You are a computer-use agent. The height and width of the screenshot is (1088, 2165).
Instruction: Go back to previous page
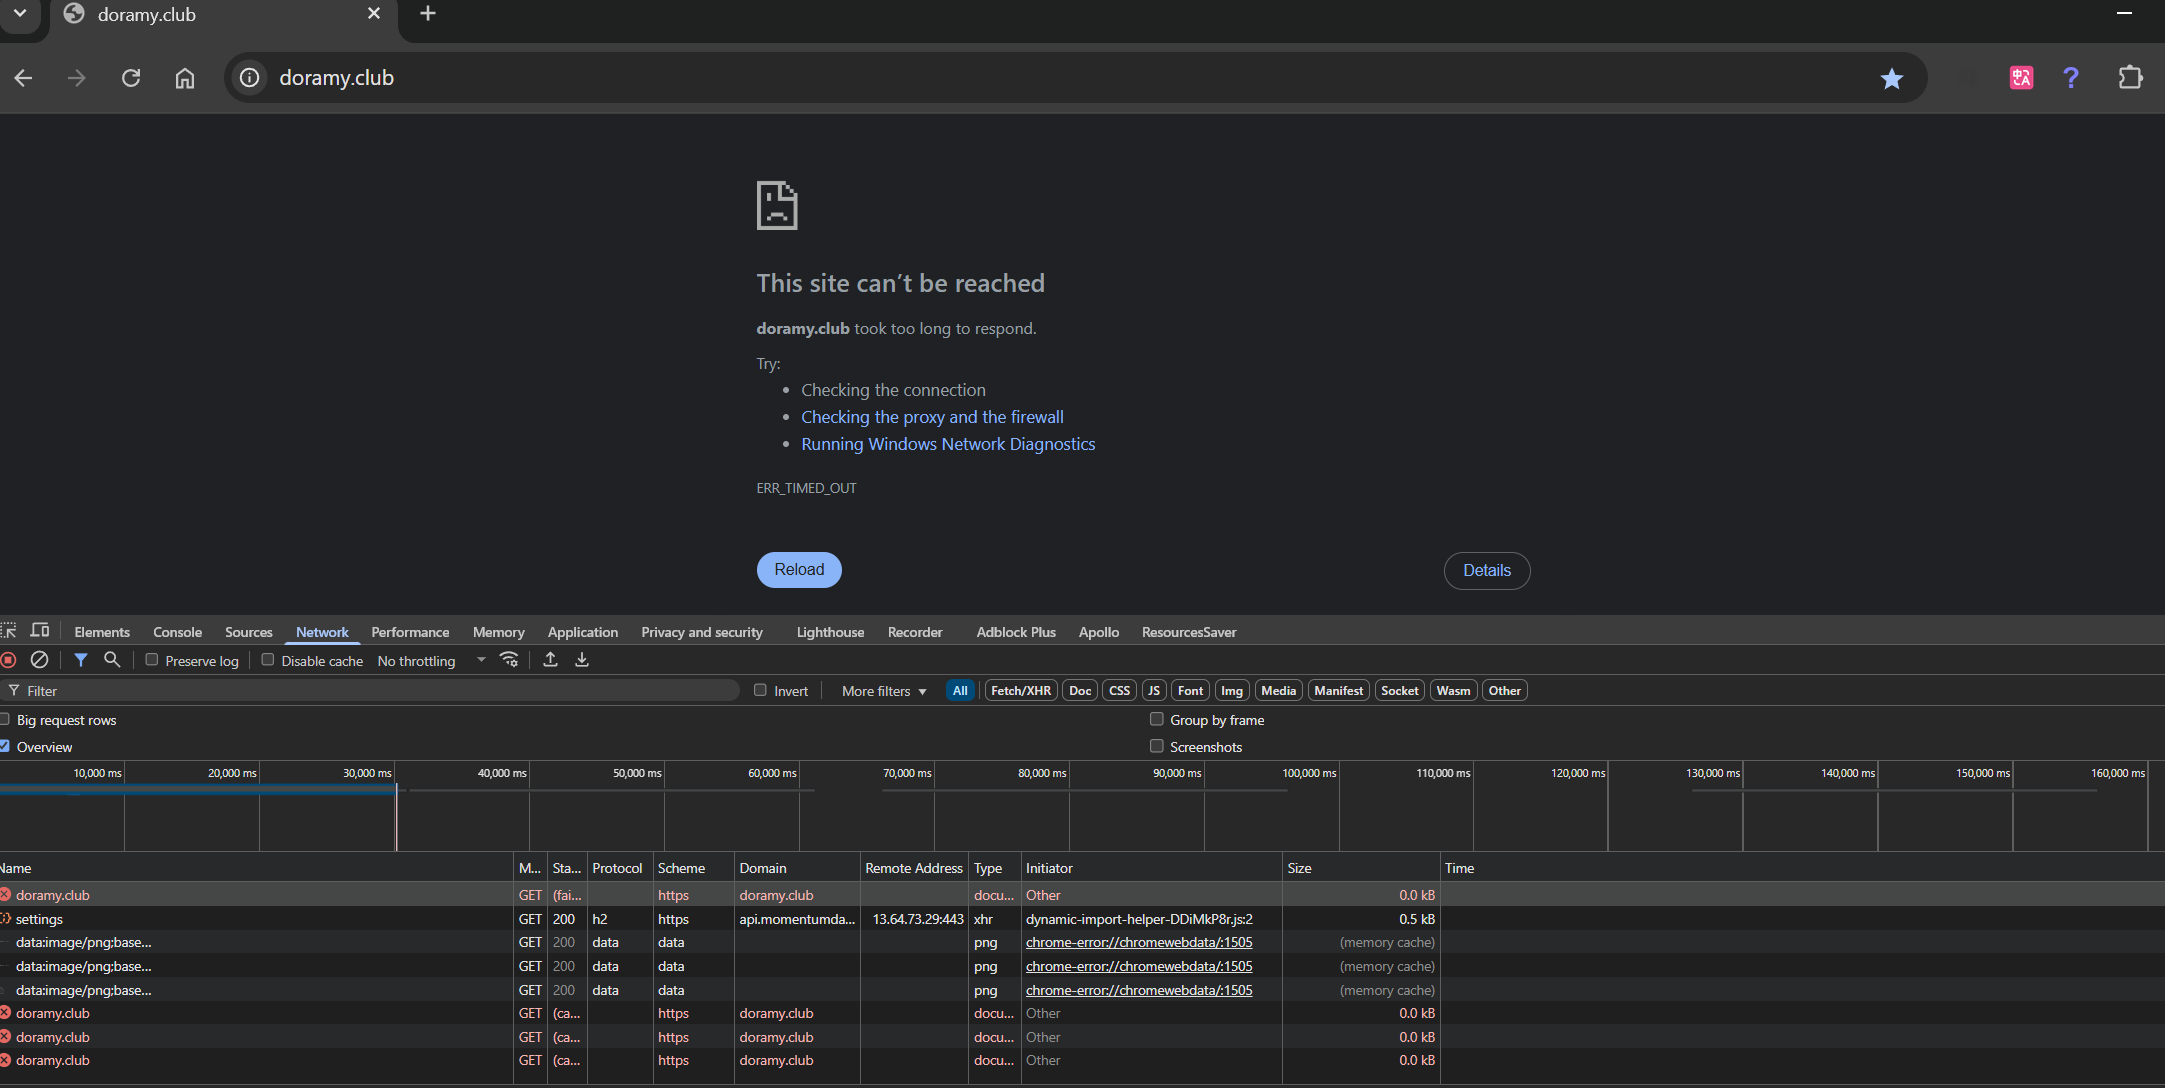[24, 78]
